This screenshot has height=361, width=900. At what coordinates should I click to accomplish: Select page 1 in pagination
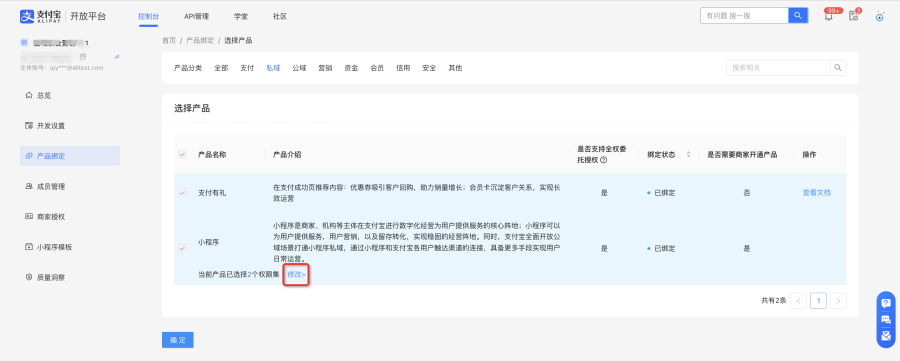[x=818, y=300]
